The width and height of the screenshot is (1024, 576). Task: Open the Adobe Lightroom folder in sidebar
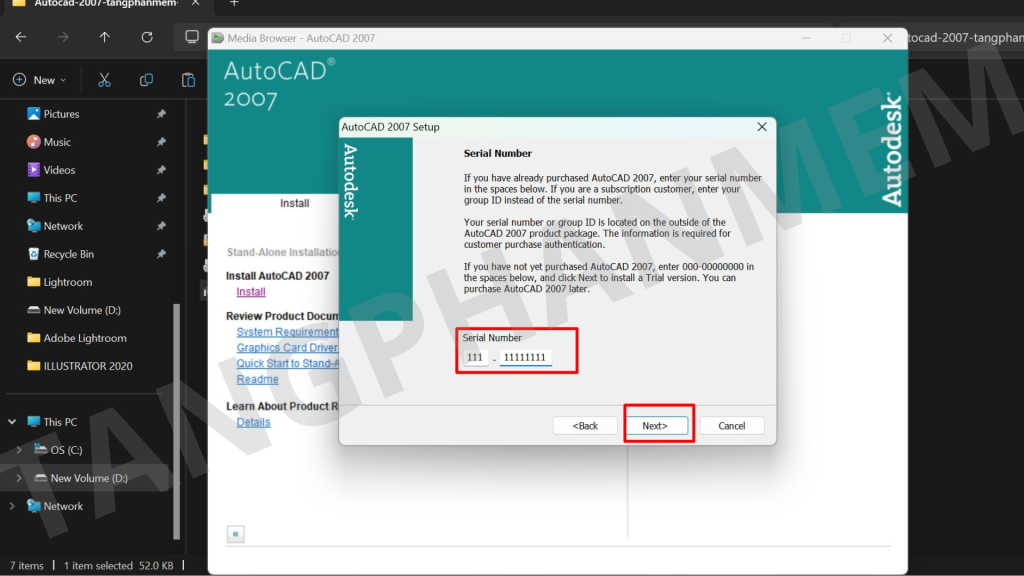coord(85,338)
